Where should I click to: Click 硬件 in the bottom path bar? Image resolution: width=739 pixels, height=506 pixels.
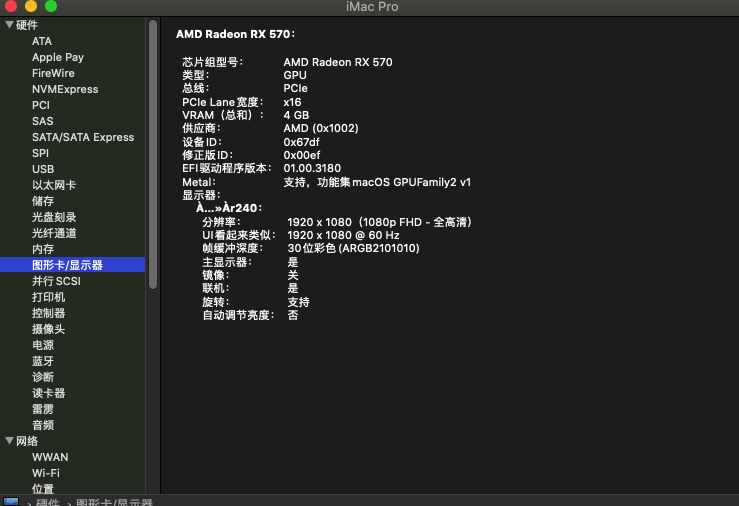48,502
